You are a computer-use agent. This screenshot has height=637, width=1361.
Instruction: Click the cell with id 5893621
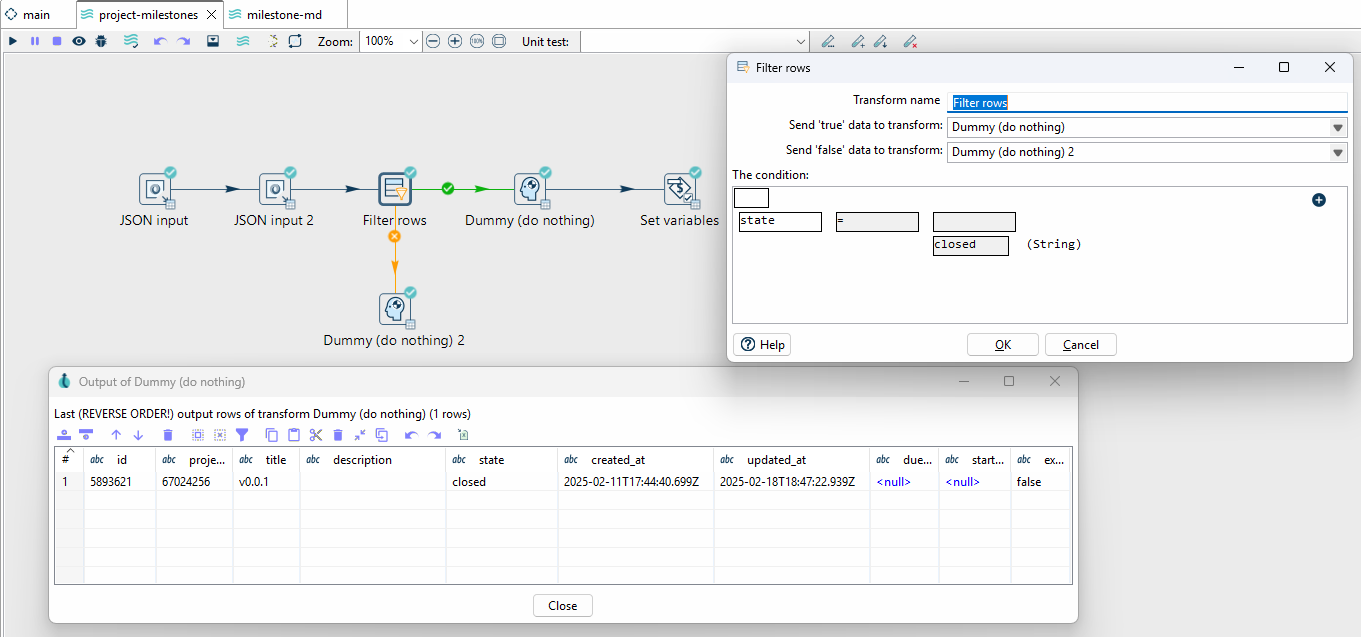[x=120, y=482]
